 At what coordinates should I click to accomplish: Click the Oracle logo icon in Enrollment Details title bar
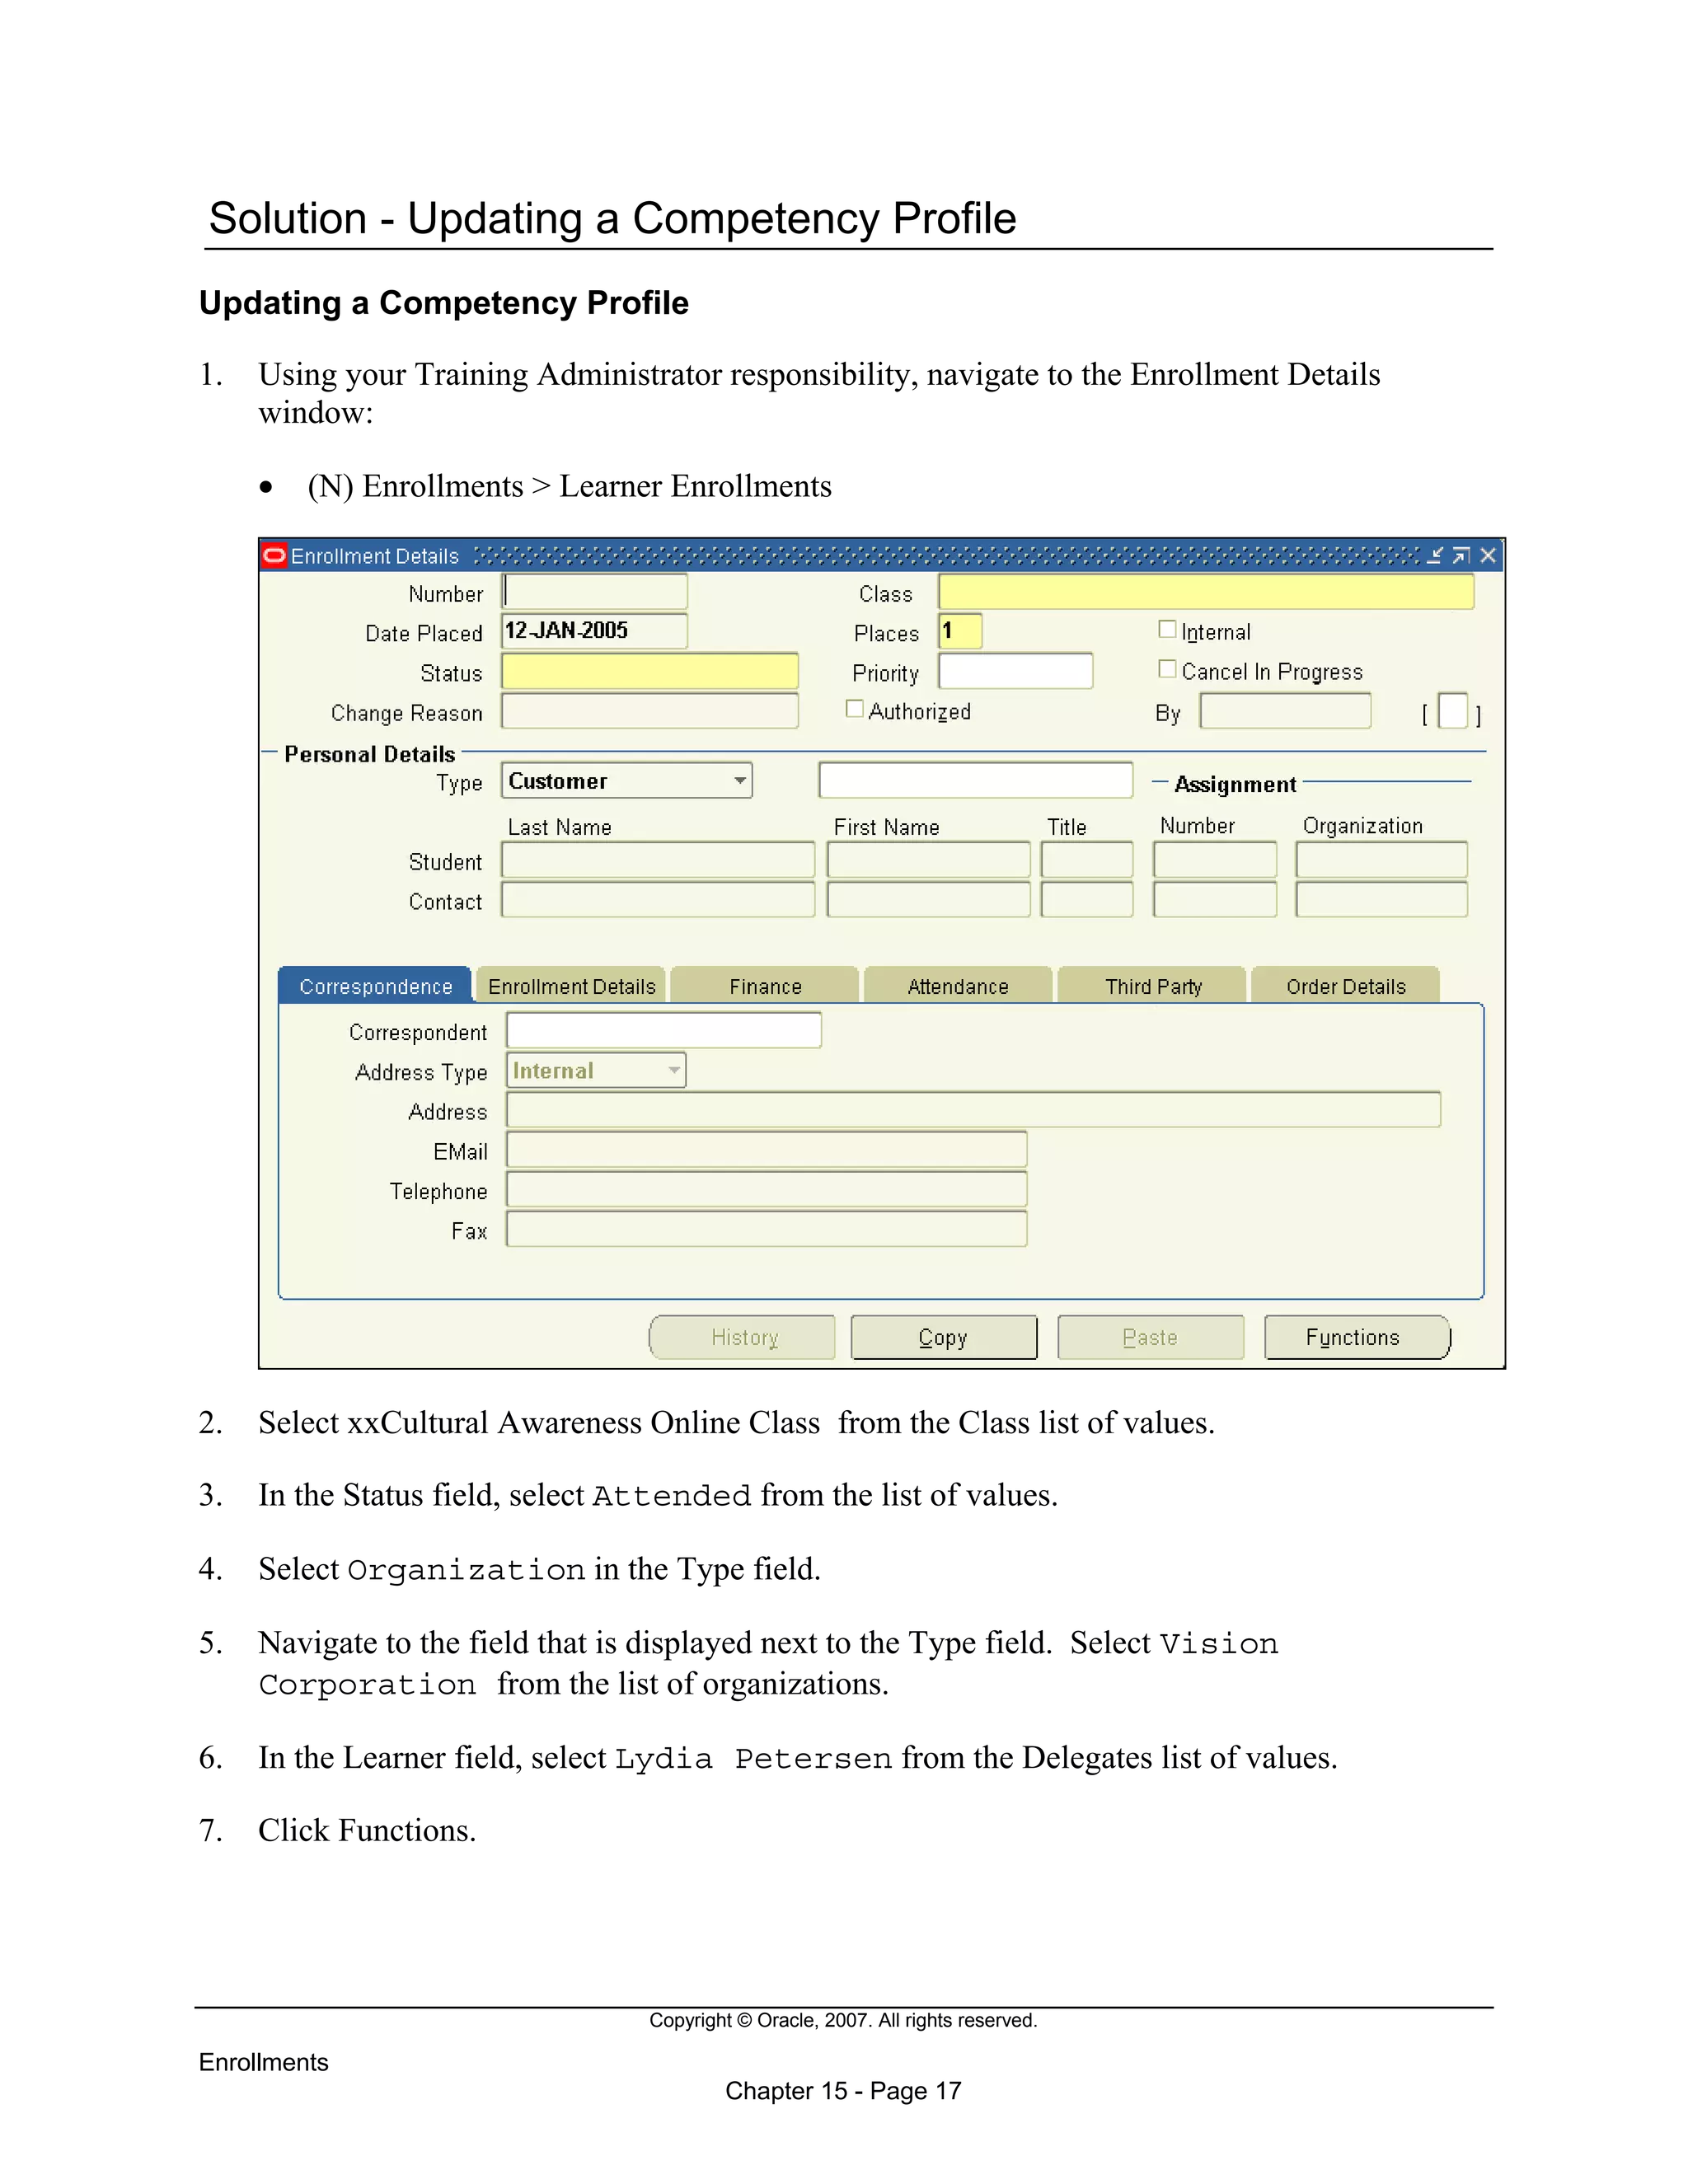click(274, 555)
